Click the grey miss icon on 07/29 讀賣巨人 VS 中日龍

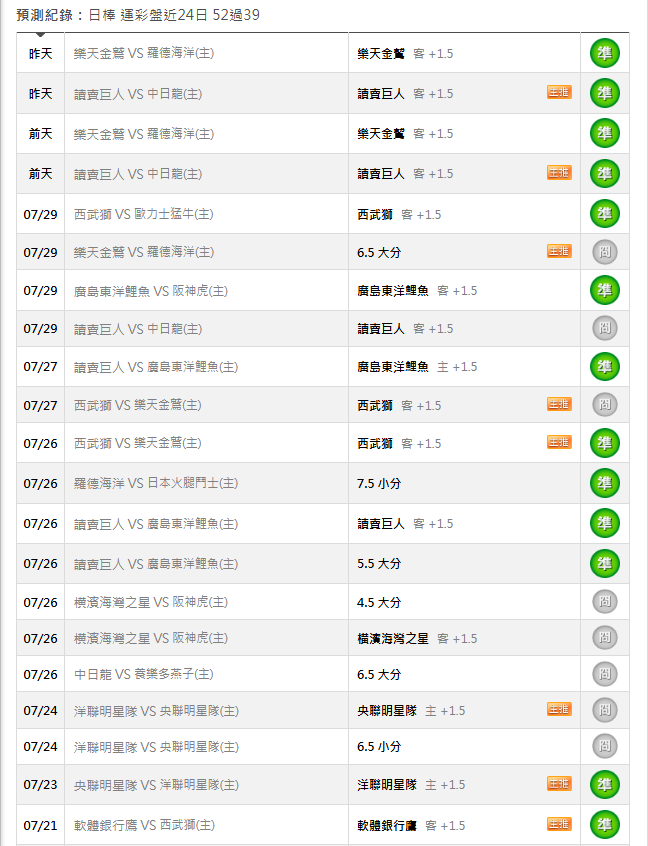(604, 328)
